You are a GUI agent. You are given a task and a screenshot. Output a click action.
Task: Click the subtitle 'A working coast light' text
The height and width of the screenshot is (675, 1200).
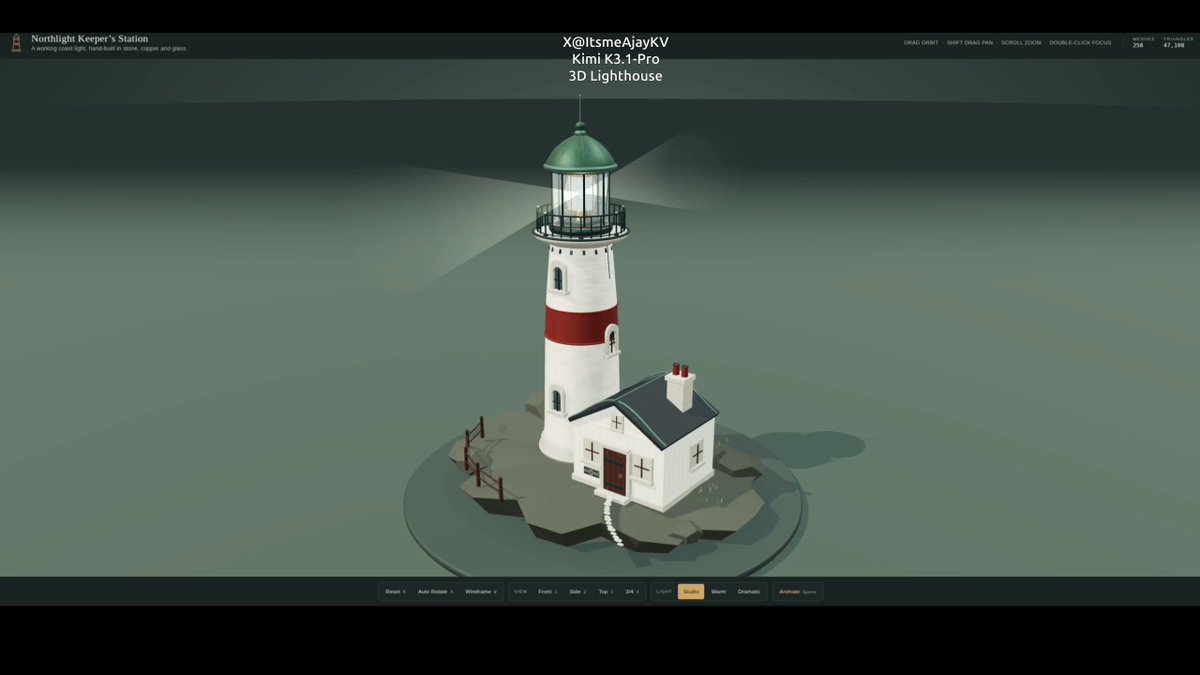[x=109, y=49]
